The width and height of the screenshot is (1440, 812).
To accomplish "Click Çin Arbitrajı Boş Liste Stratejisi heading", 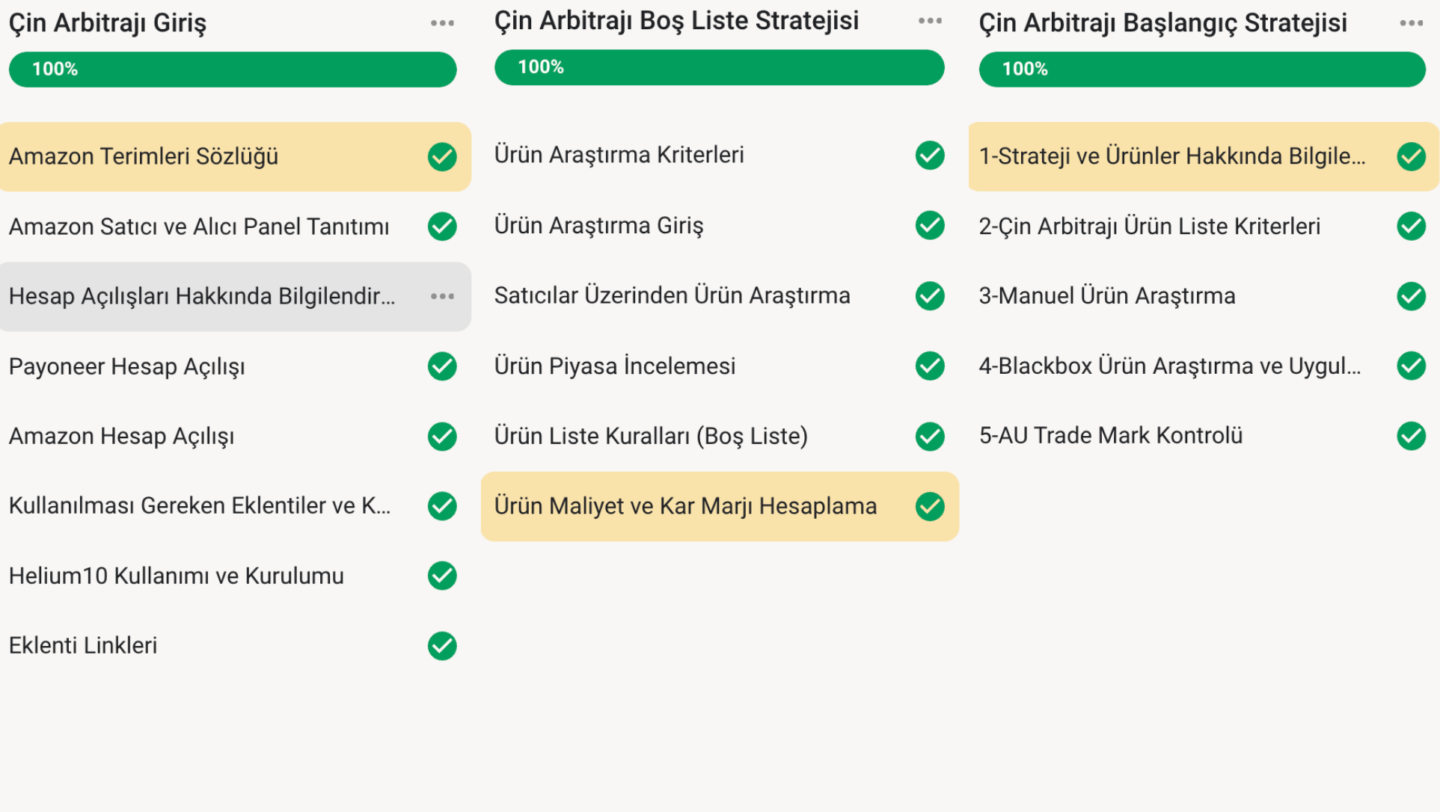I will pyautogui.click(x=677, y=21).
